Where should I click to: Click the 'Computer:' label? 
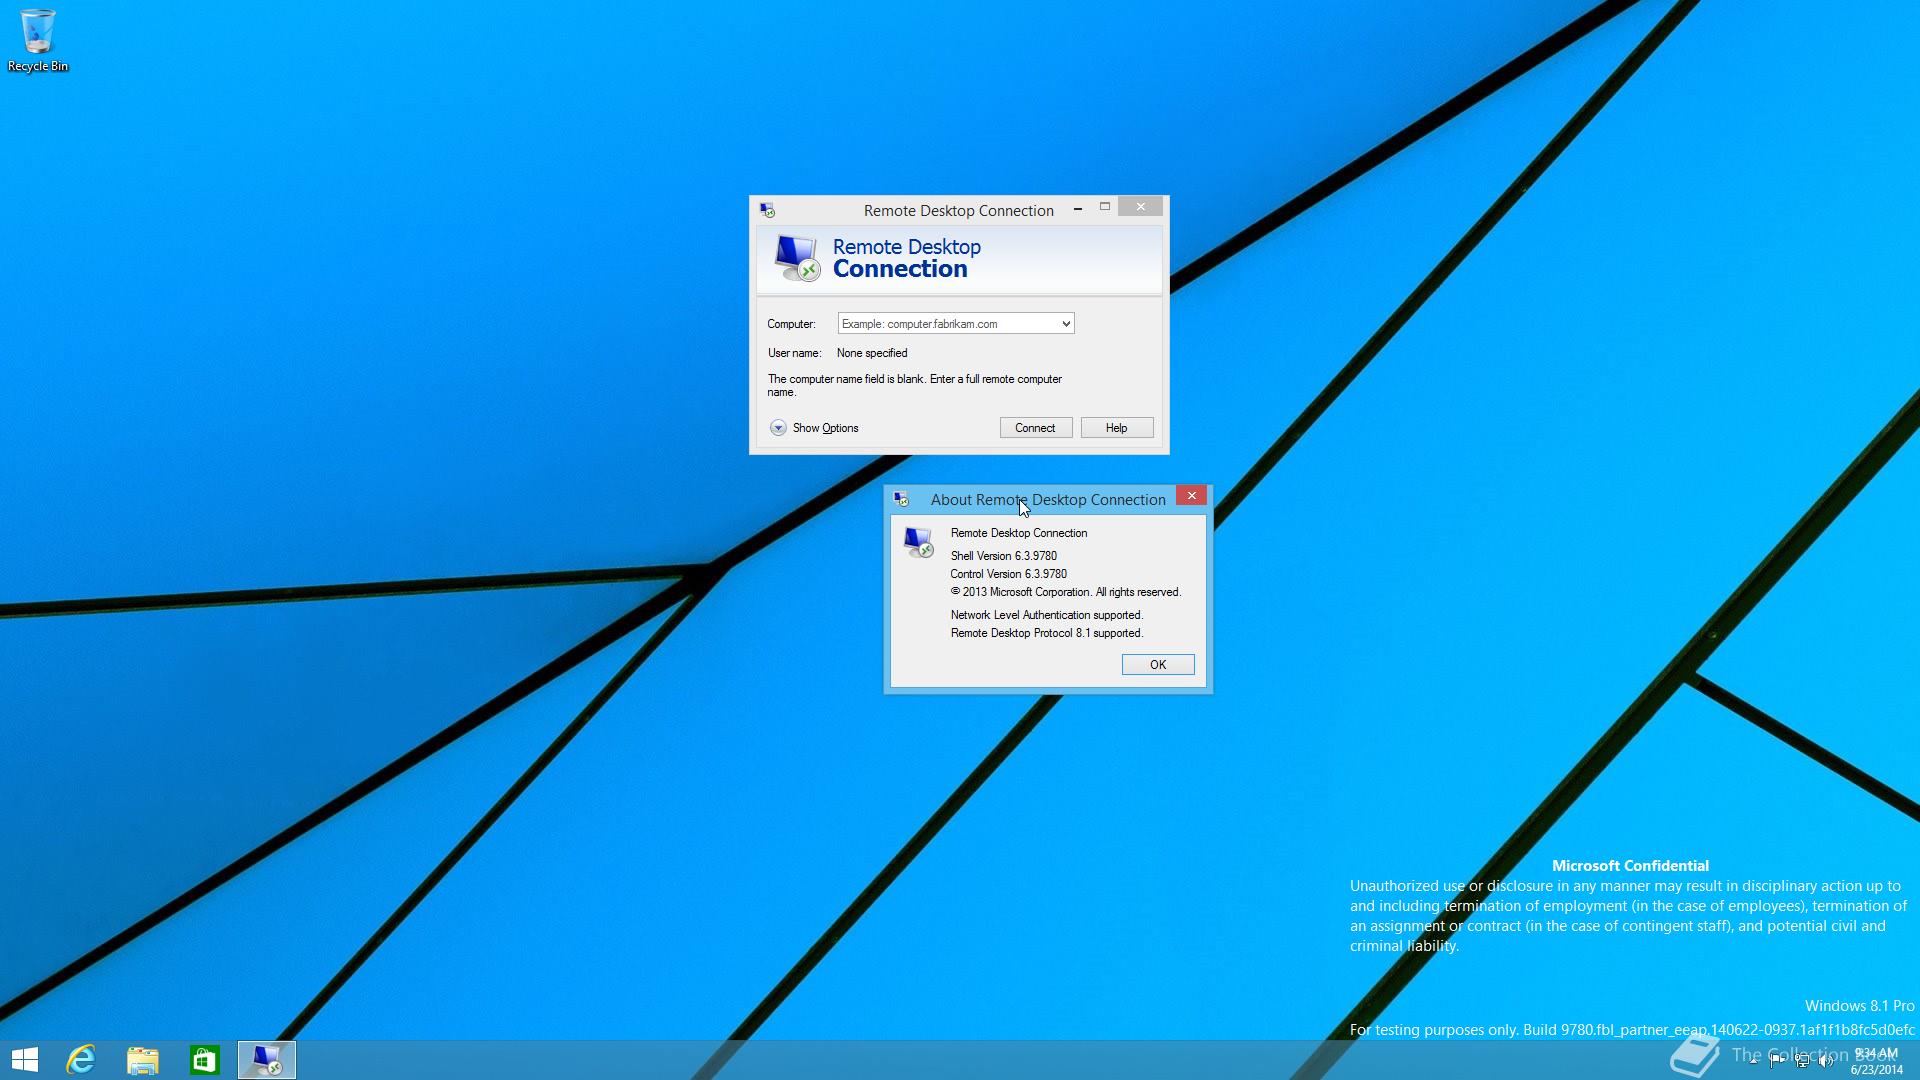pyautogui.click(x=791, y=324)
